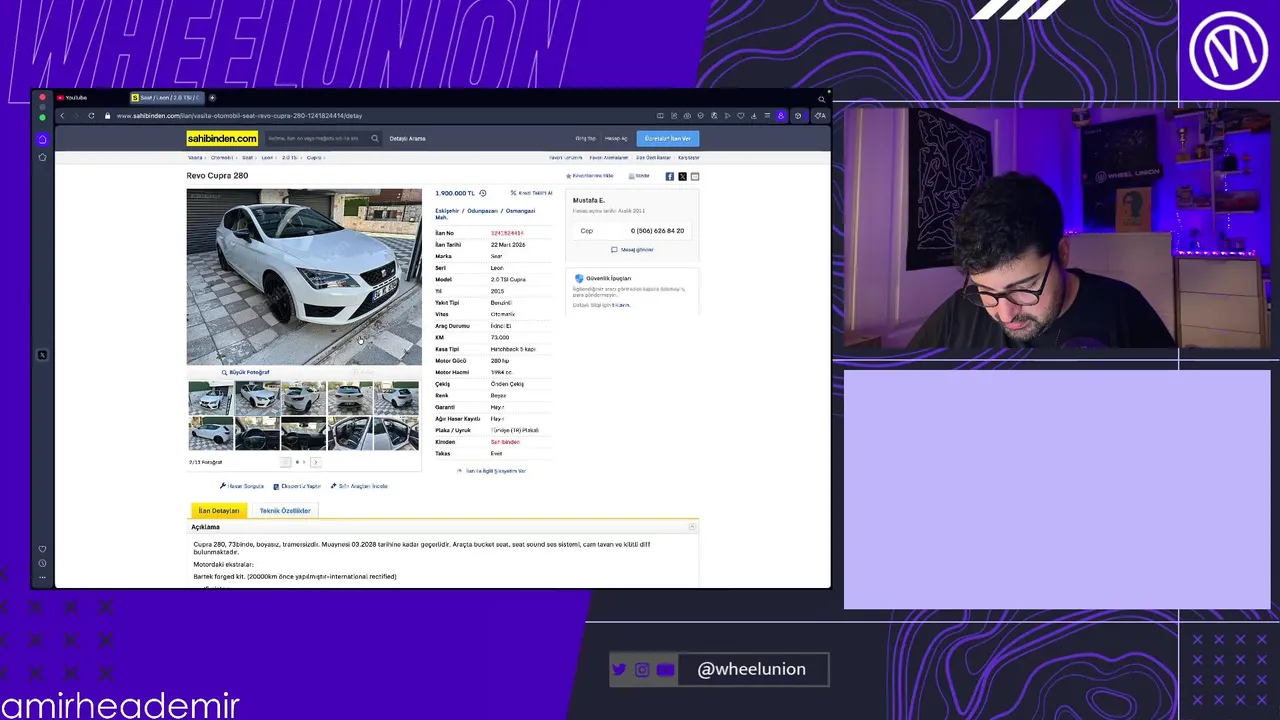Image resolution: width=1280 pixels, height=720 pixels.
Task: Click Hesap Aç link
Action: [x=616, y=138]
